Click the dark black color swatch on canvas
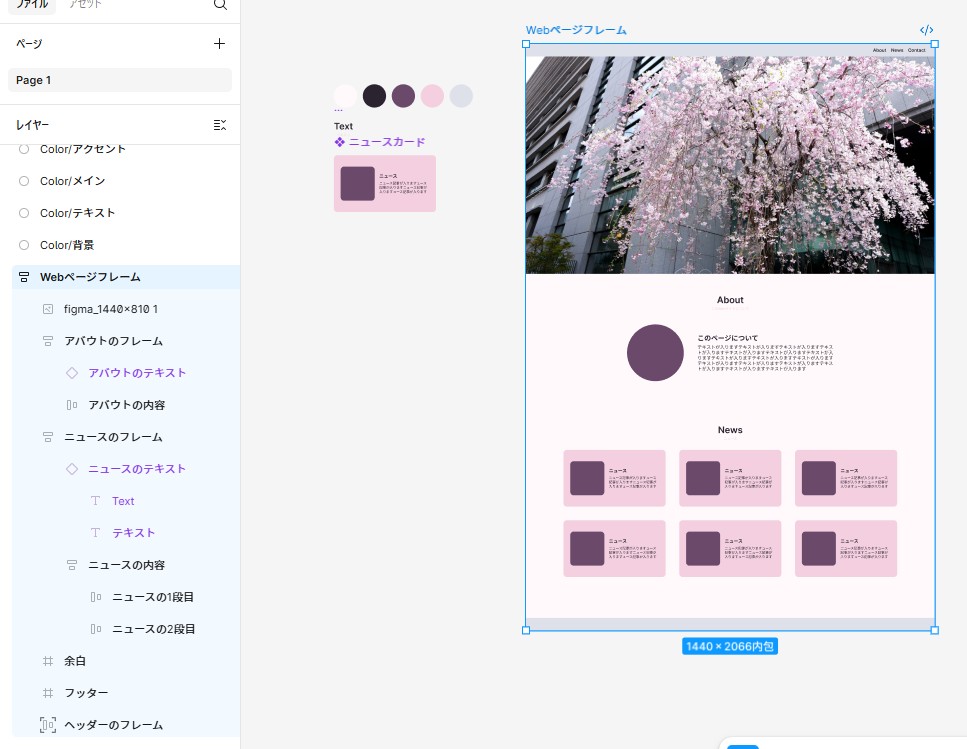The image size is (967, 749). [374, 96]
